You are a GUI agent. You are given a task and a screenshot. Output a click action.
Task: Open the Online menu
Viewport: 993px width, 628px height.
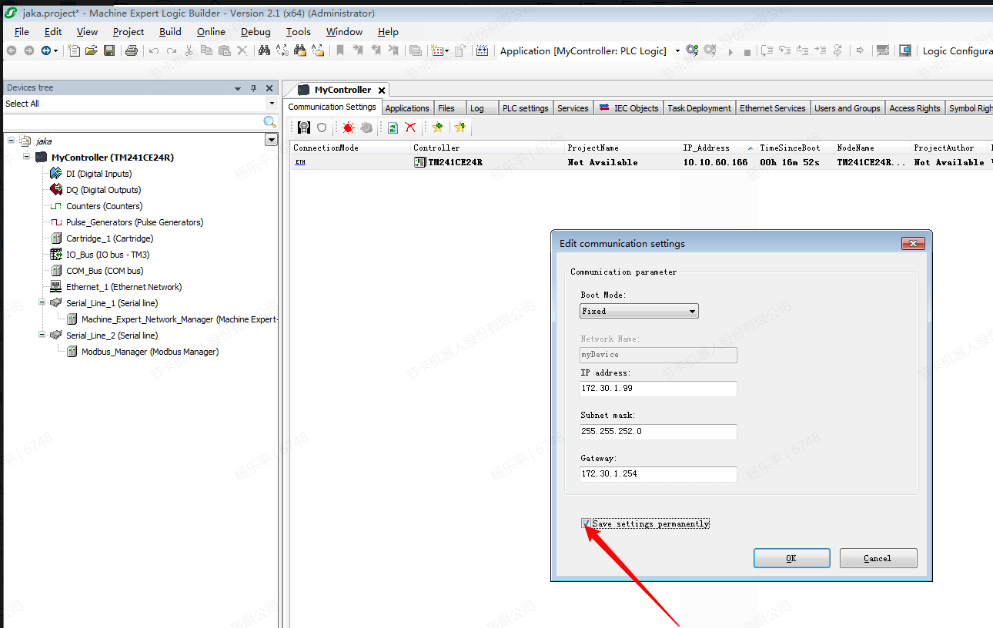pyautogui.click(x=211, y=32)
